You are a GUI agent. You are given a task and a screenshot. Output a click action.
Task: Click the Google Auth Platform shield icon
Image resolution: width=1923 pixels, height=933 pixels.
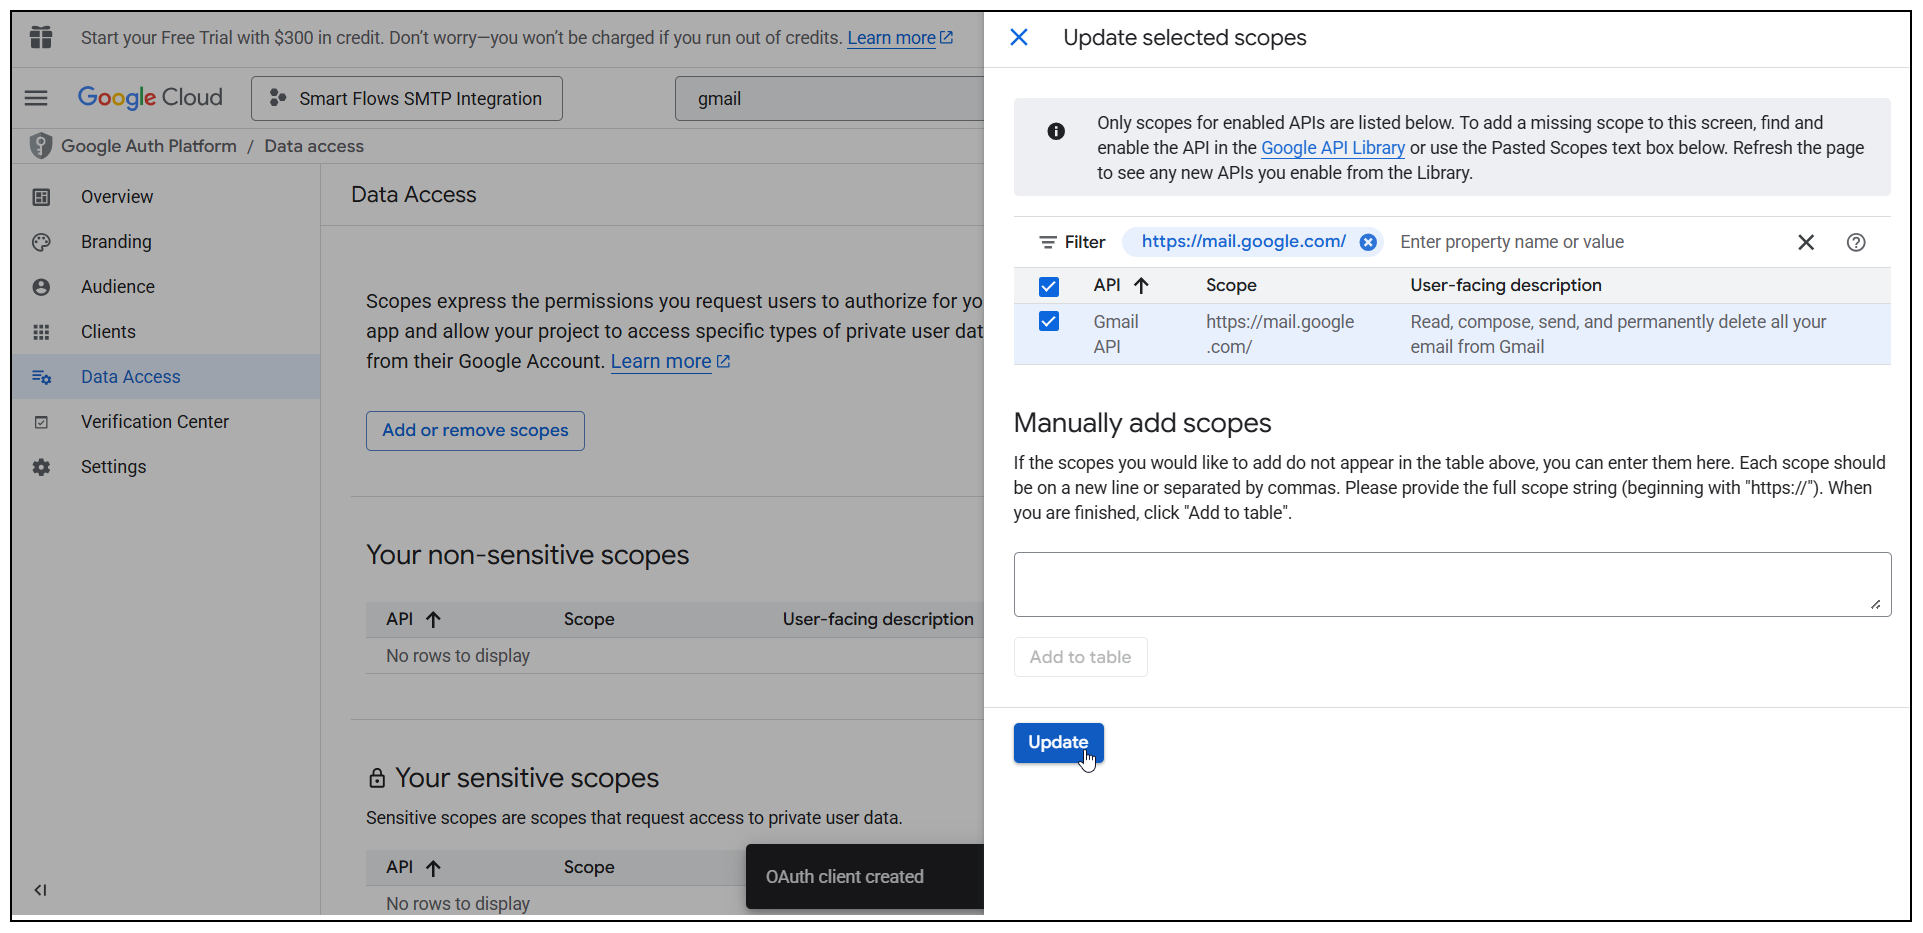pyautogui.click(x=40, y=146)
